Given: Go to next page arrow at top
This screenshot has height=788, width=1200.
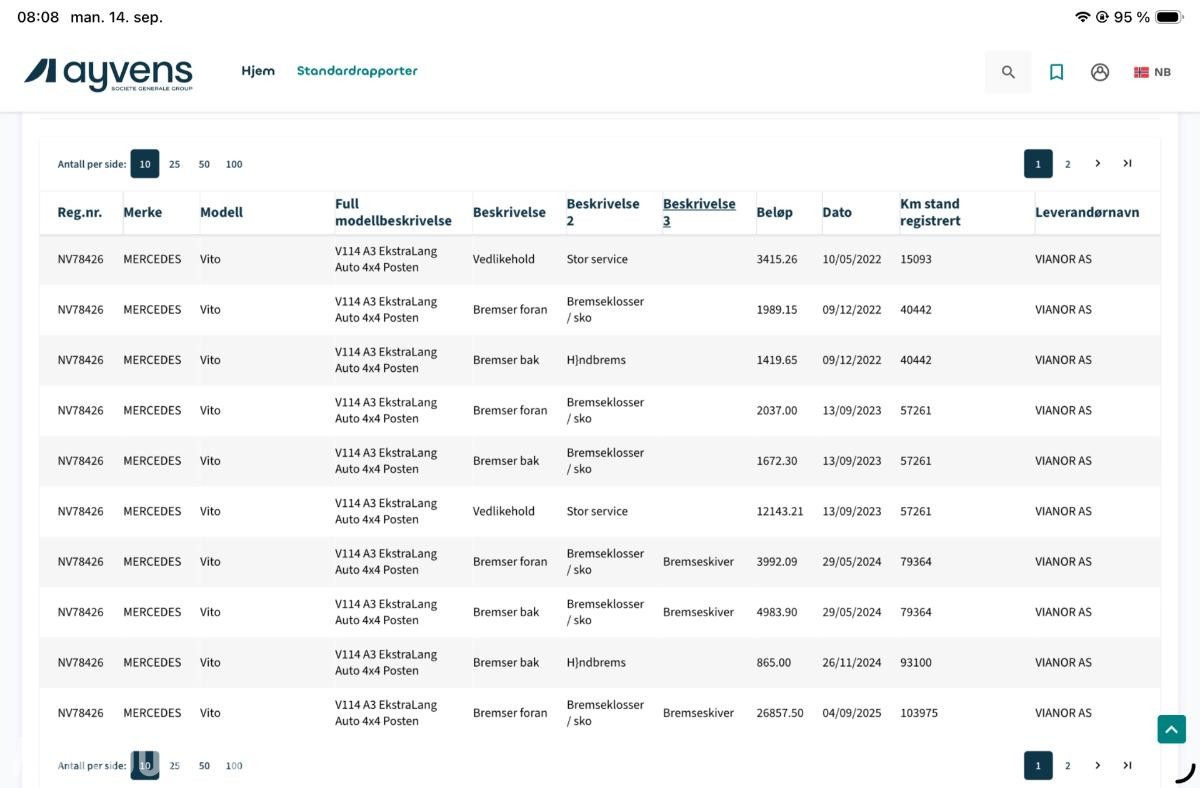Looking at the screenshot, I should point(1097,164).
